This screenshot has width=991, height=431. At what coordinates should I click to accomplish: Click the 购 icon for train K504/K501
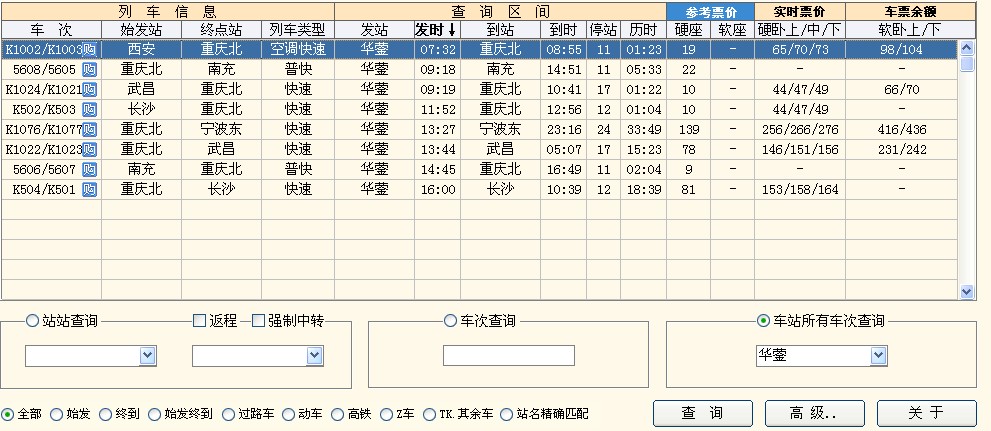90,189
